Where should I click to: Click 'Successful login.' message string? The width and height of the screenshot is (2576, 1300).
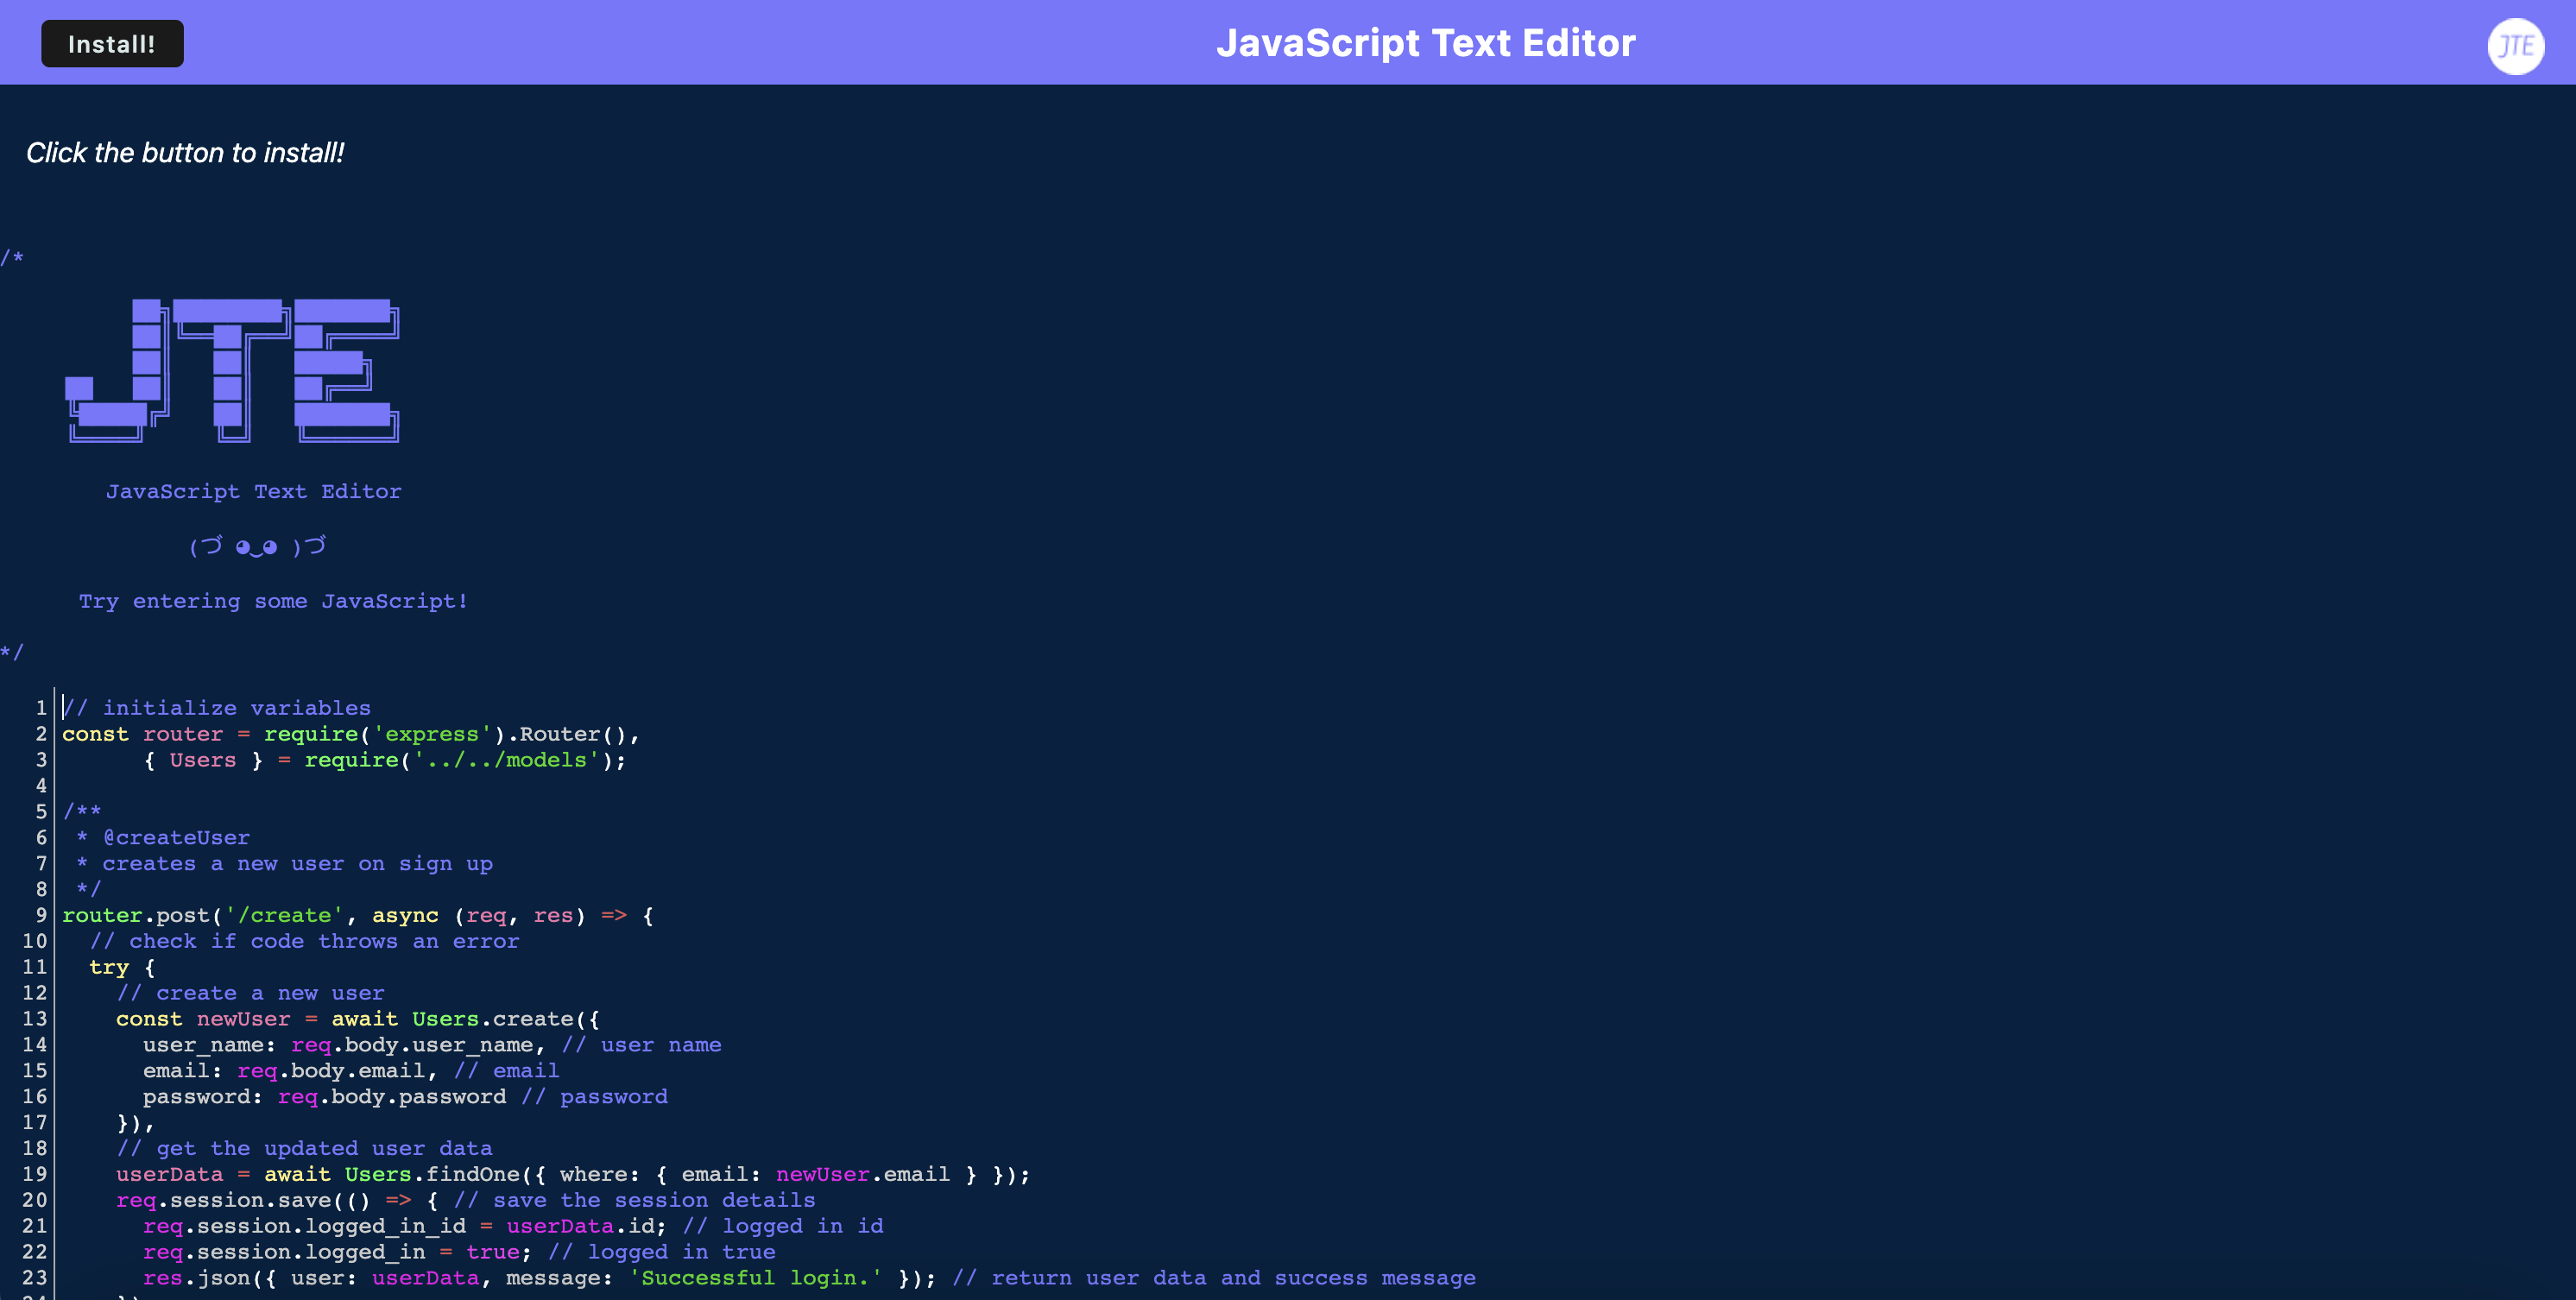click(756, 1278)
